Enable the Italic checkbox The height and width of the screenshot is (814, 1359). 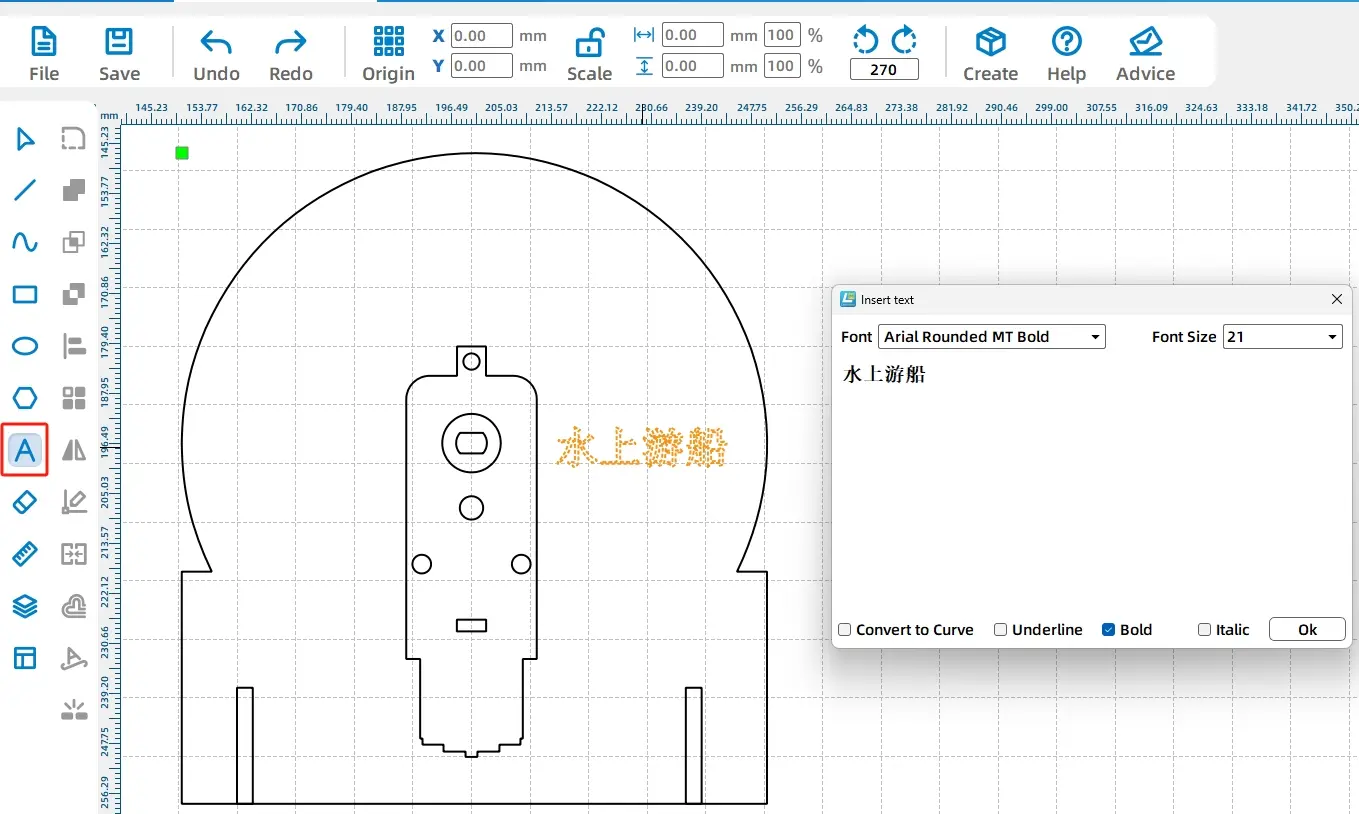coord(1205,630)
